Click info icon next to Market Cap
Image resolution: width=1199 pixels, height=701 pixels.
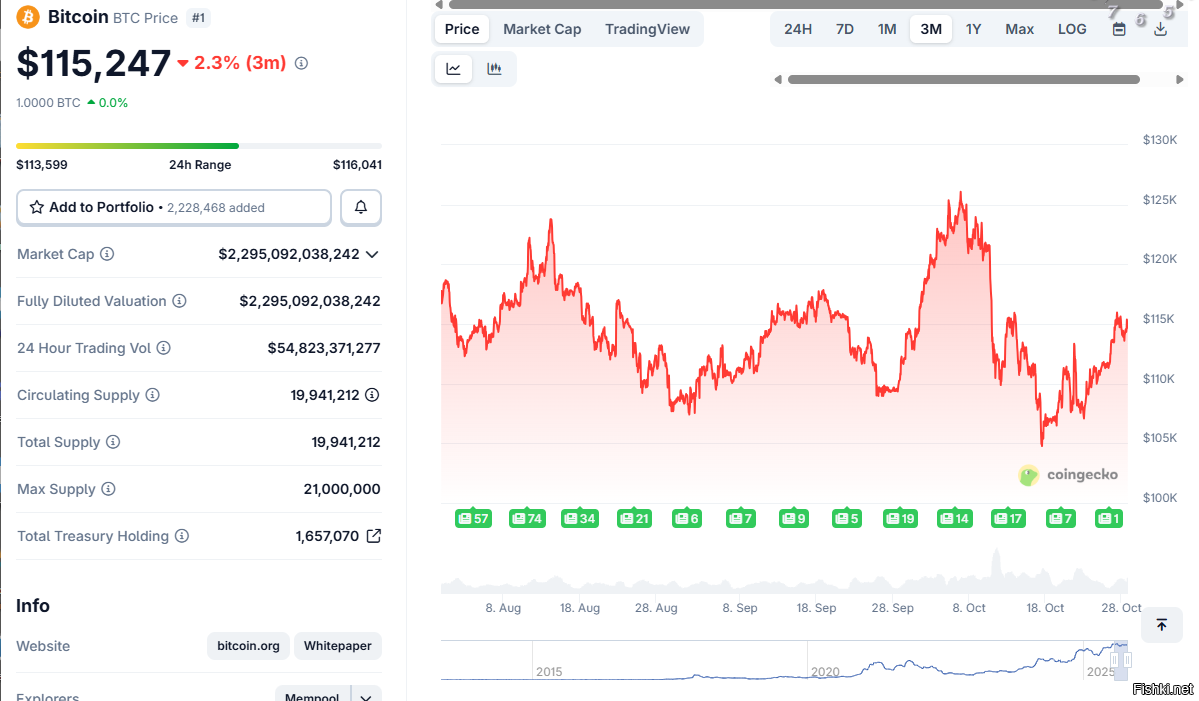(107, 254)
